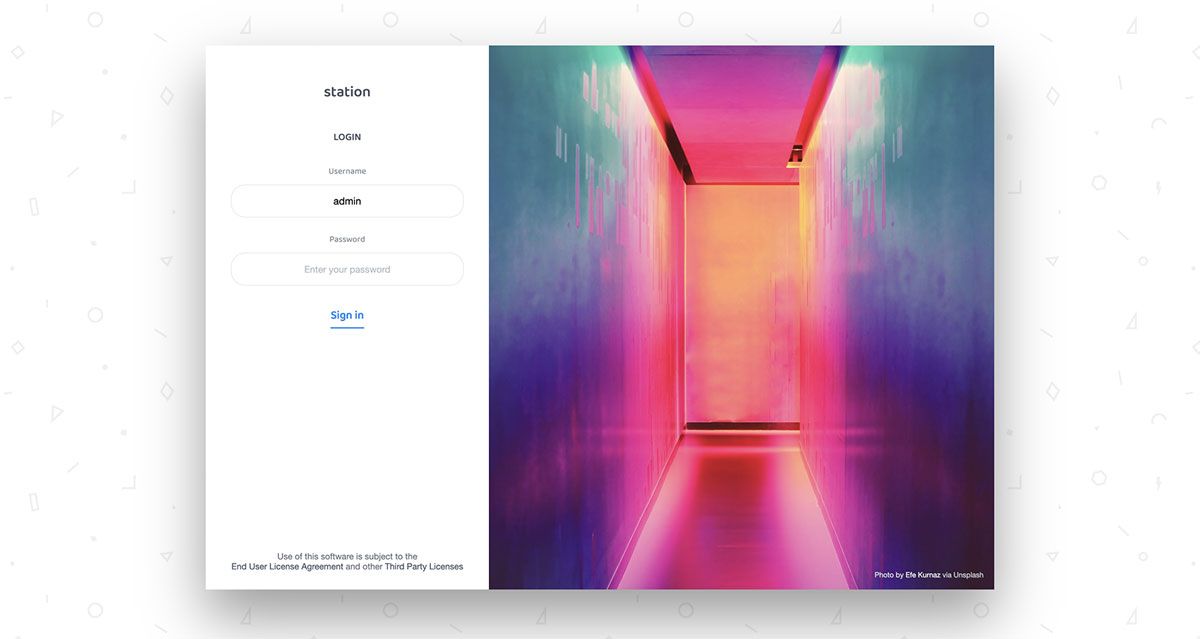Open the Efe Kurnaz photographer link
The height and width of the screenshot is (639, 1200).
923,575
